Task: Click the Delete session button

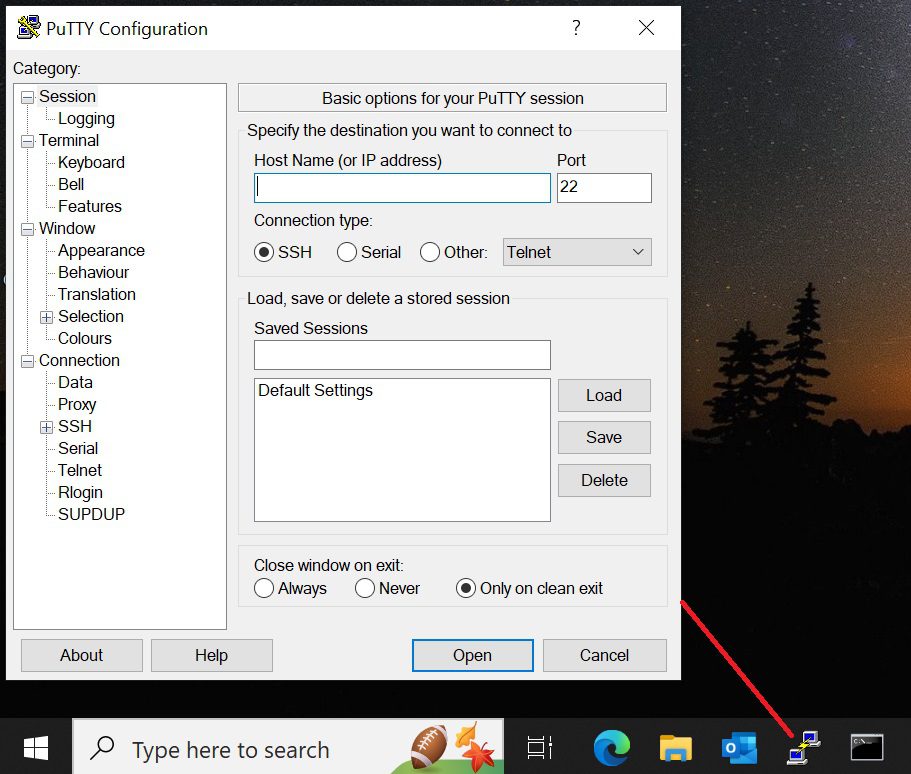Action: coord(604,481)
